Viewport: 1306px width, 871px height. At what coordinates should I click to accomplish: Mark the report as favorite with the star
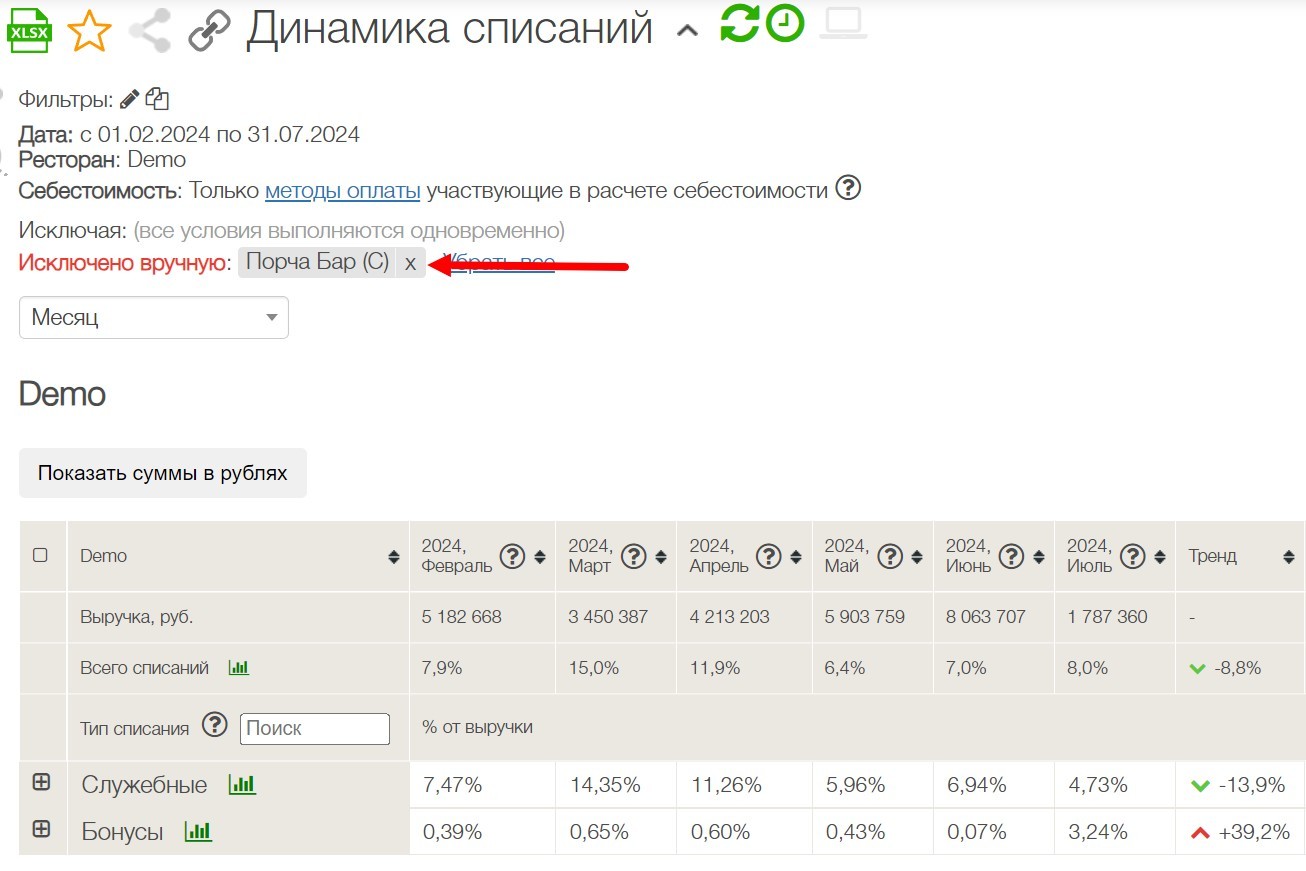(x=88, y=29)
